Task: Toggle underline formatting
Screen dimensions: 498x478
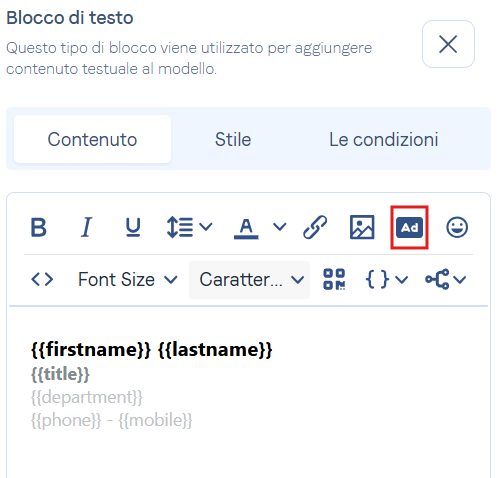Action: pos(133,228)
